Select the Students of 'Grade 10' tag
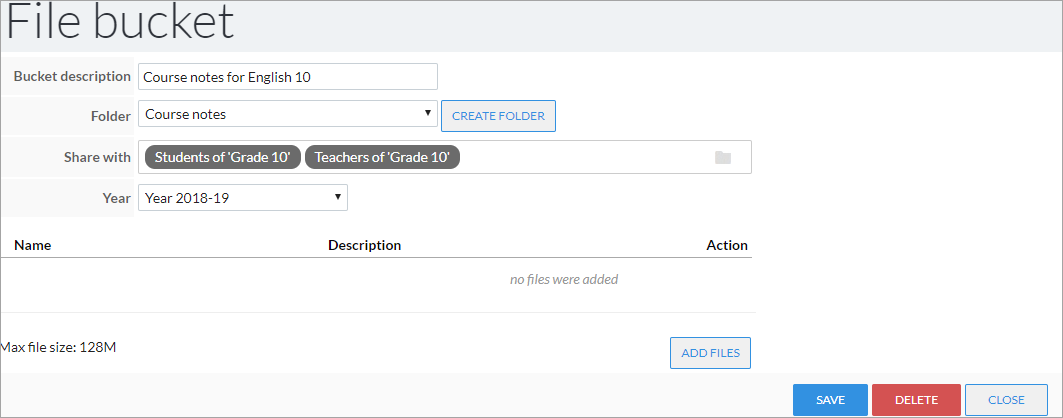 click(223, 157)
